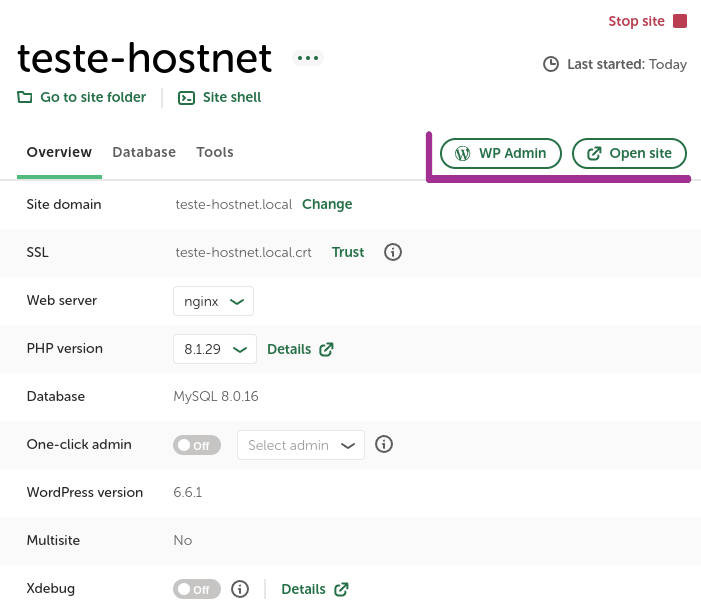The height and width of the screenshot is (613, 701).
Task: Click the external link icon in Open site
Action: [x=594, y=153]
